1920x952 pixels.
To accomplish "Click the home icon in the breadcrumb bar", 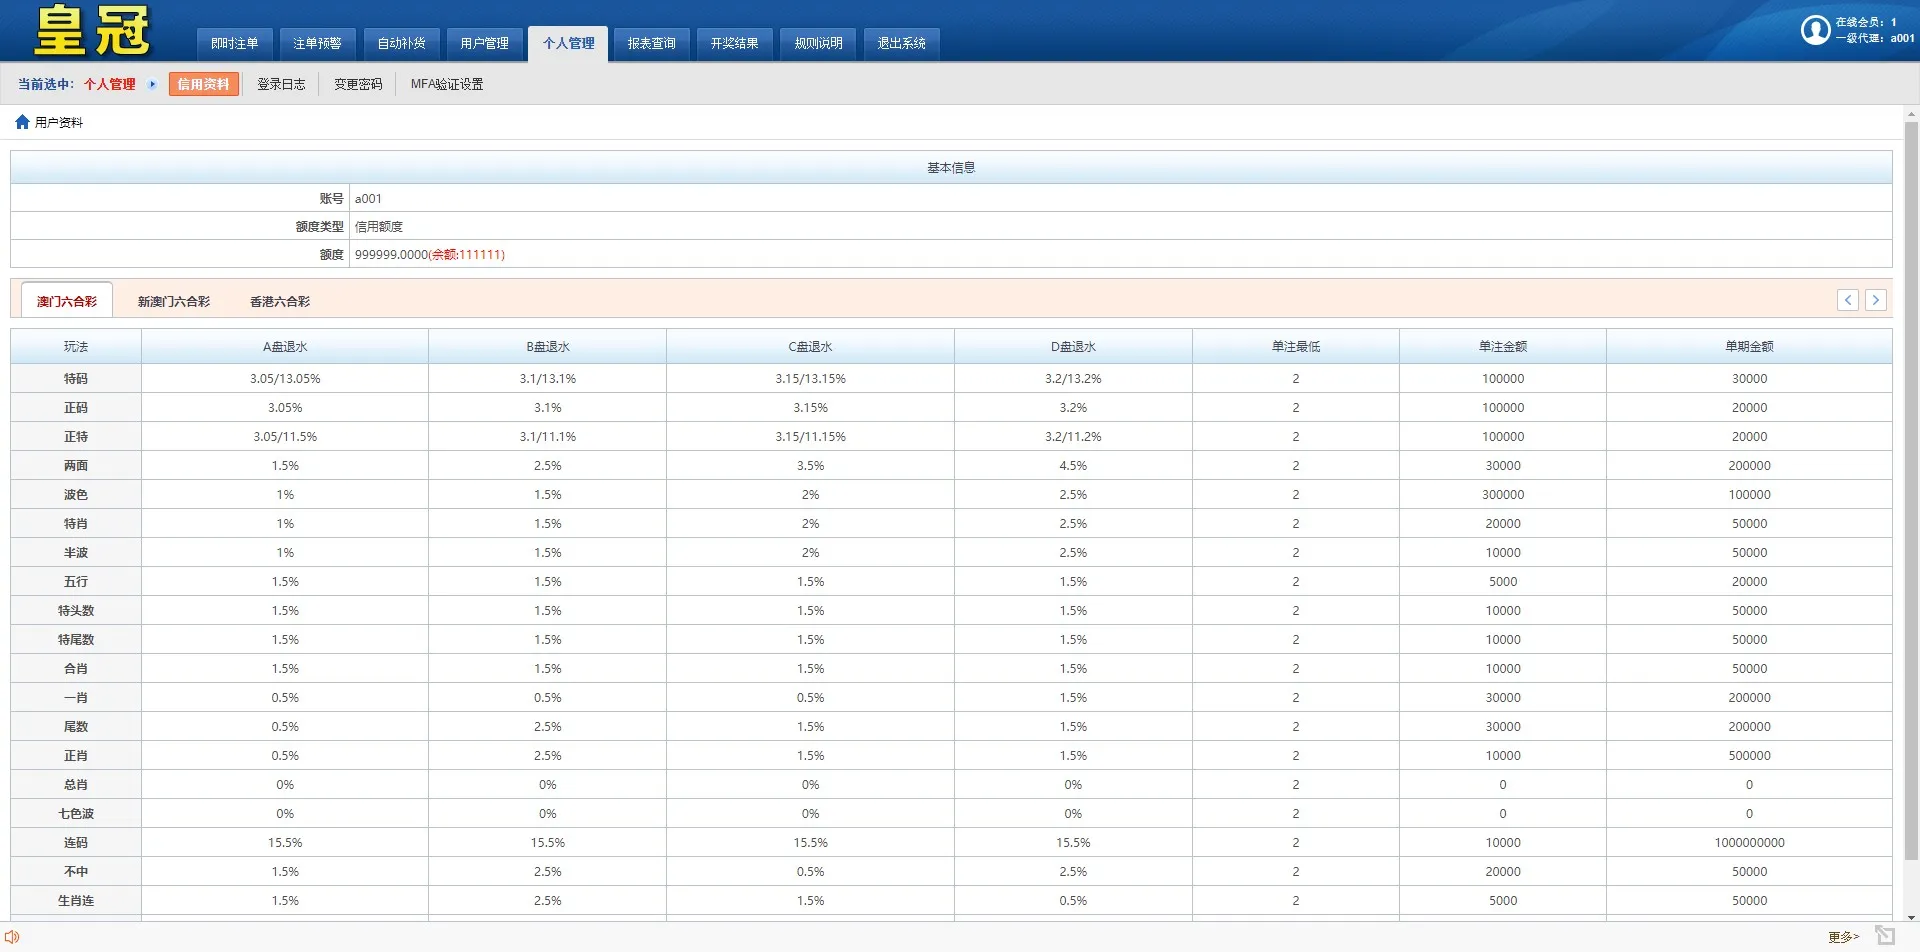I will [x=22, y=121].
